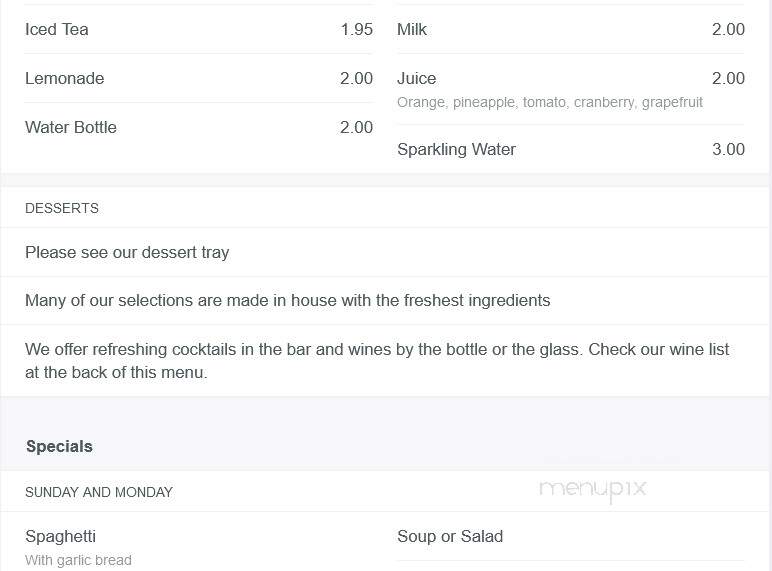Click the Sparkling Water 3.00 price
Image resolution: width=772 pixels, height=571 pixels.
(x=728, y=149)
